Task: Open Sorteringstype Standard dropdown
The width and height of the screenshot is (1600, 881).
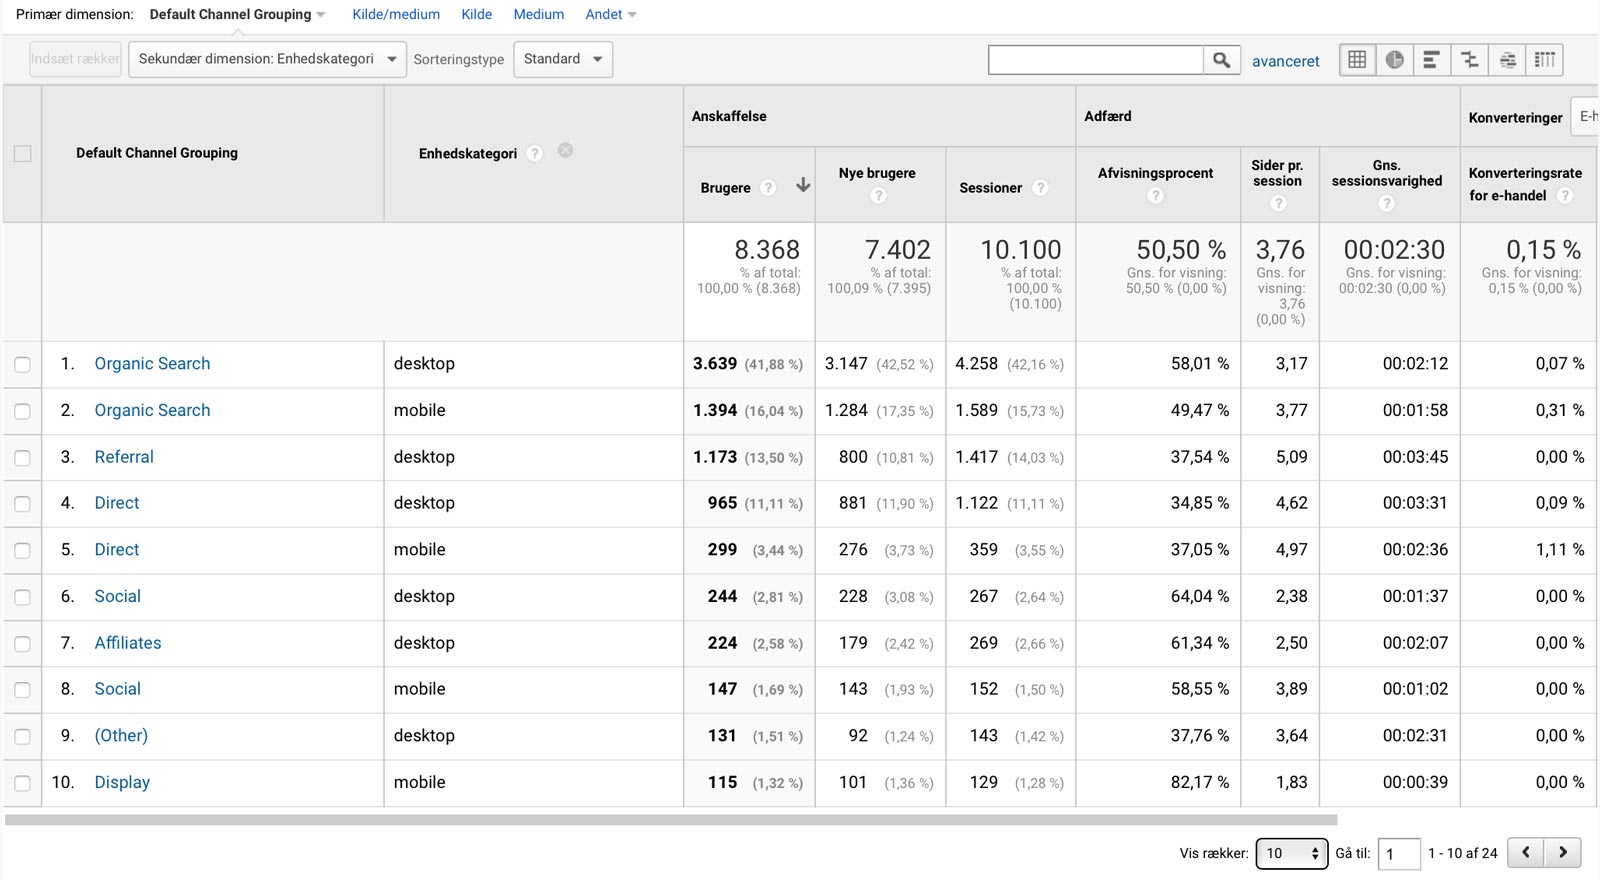Action: [x=563, y=59]
